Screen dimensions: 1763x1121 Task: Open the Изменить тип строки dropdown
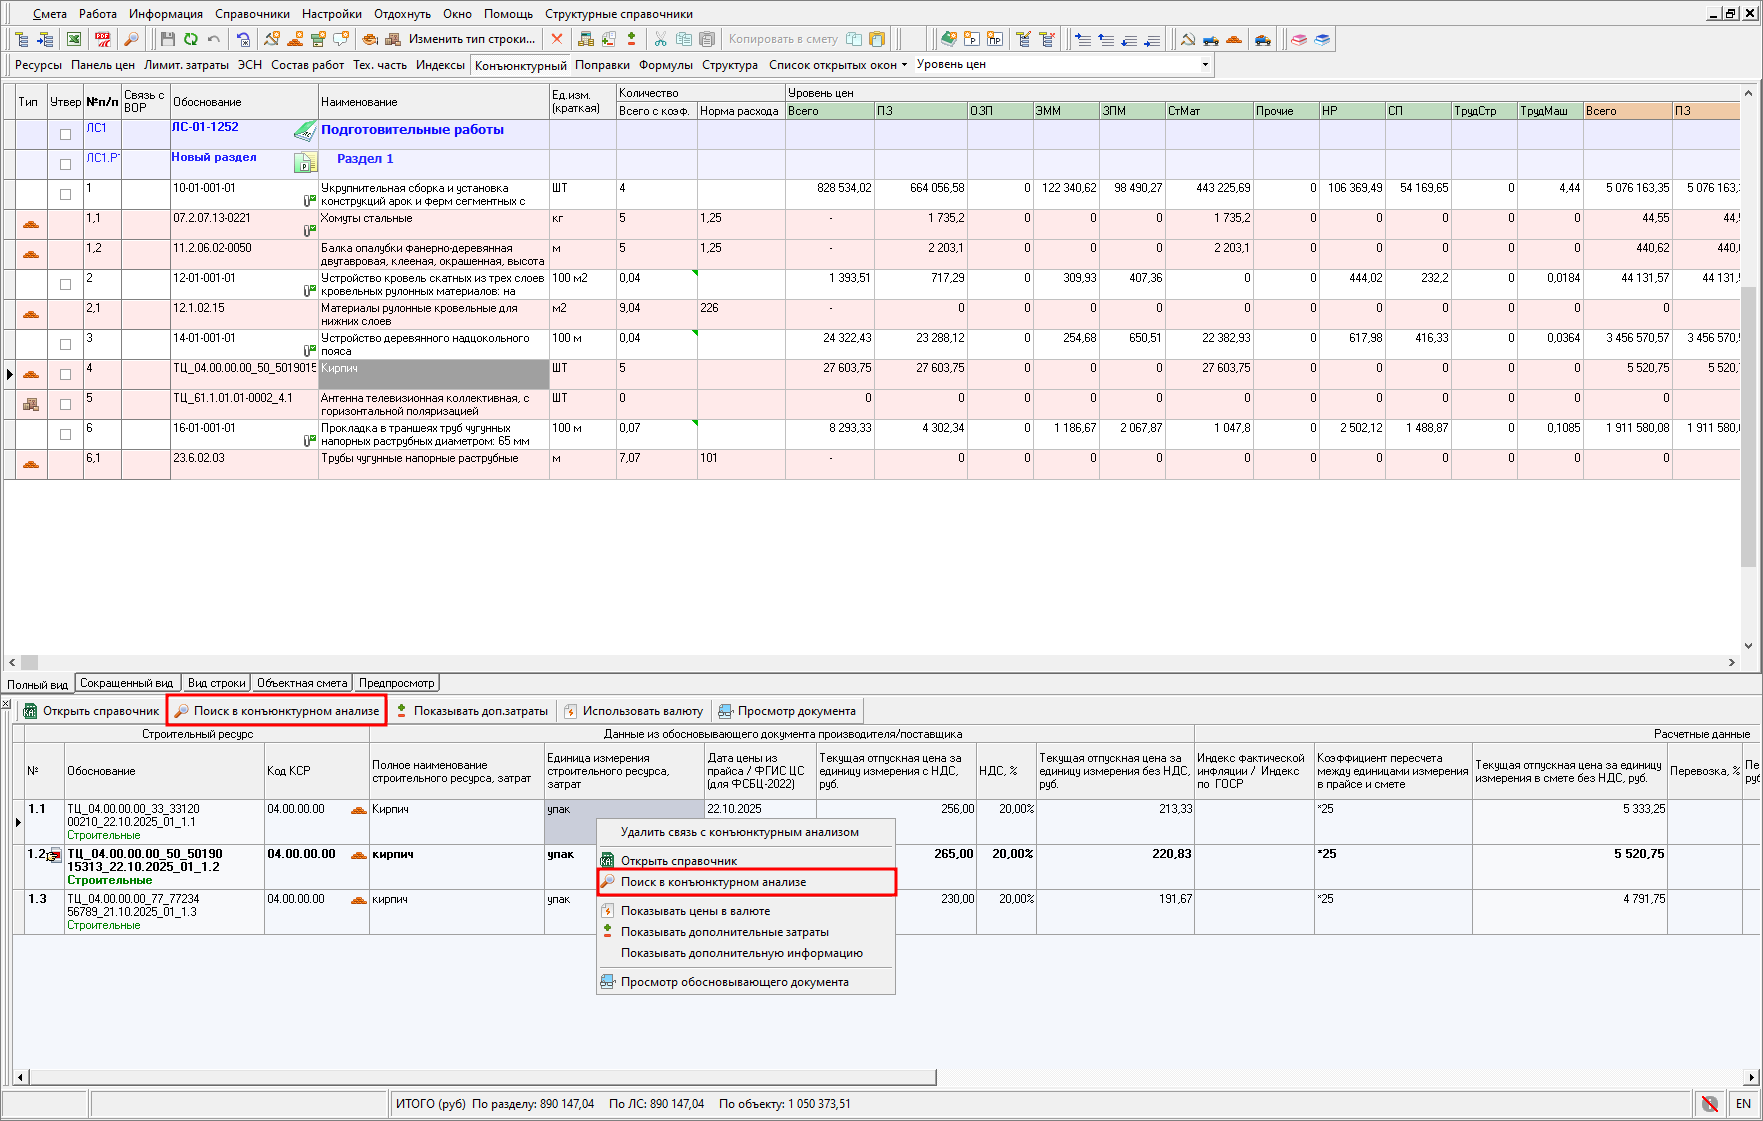point(471,39)
